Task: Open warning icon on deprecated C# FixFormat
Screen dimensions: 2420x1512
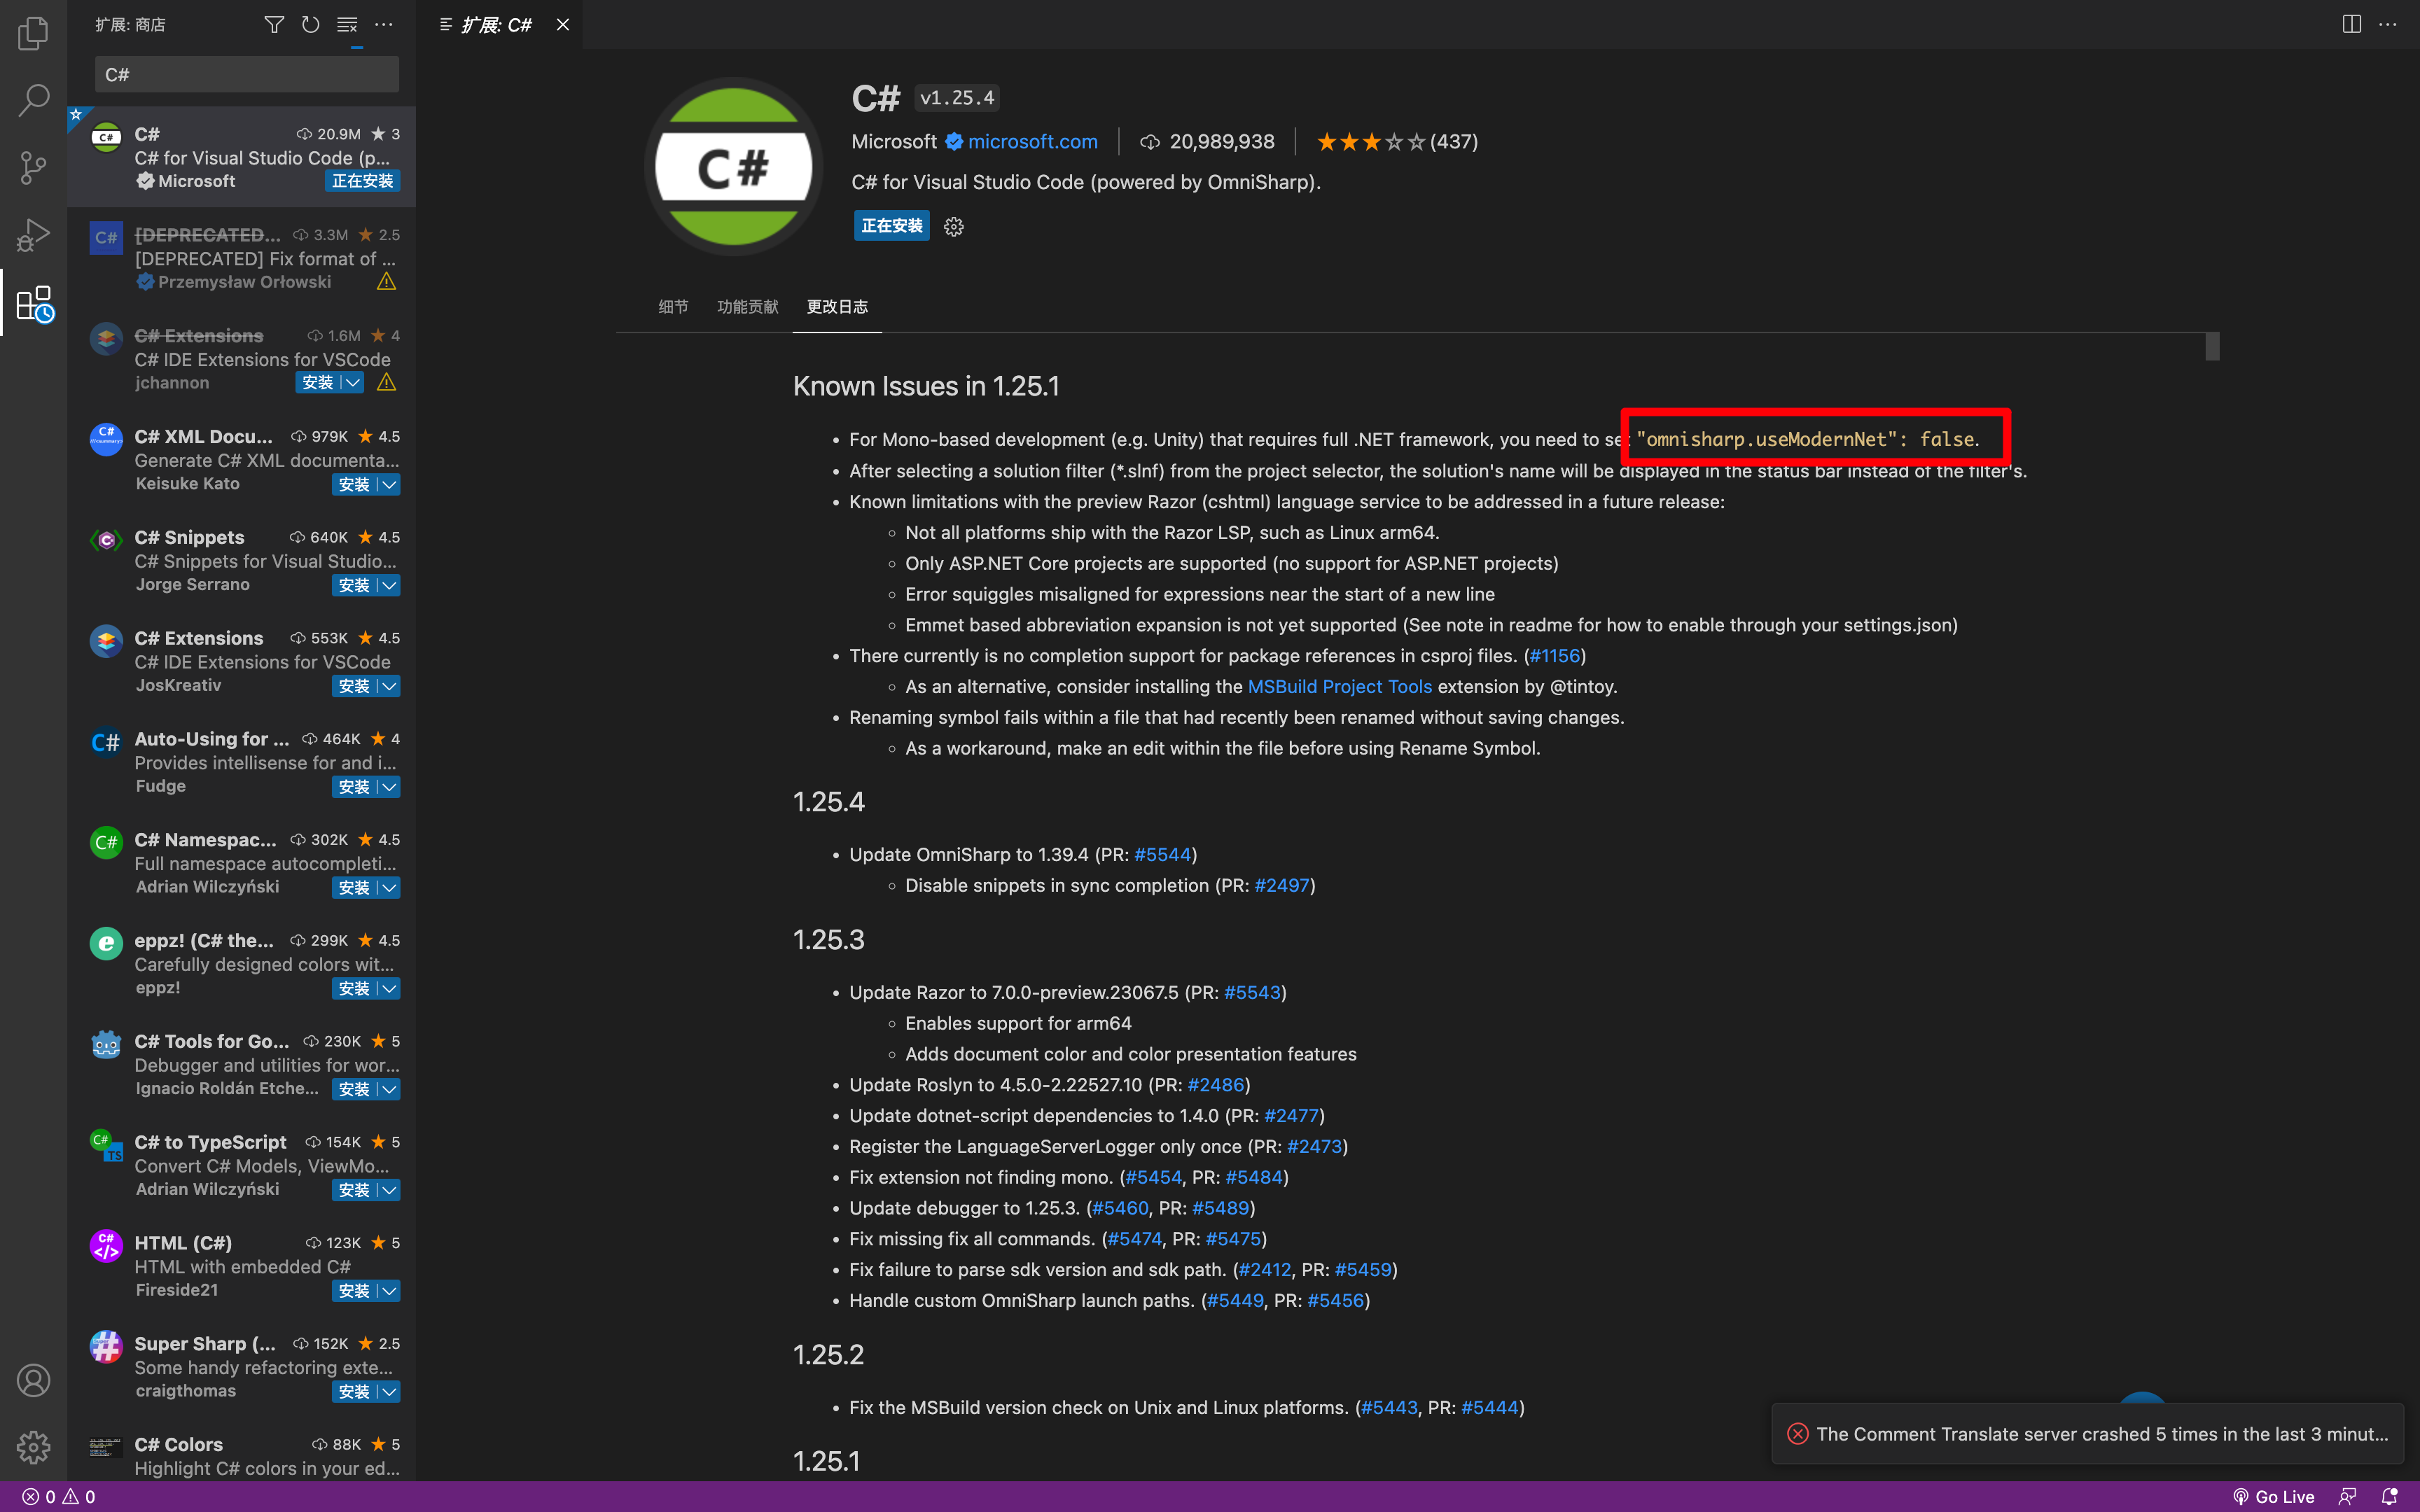Action: (387, 282)
